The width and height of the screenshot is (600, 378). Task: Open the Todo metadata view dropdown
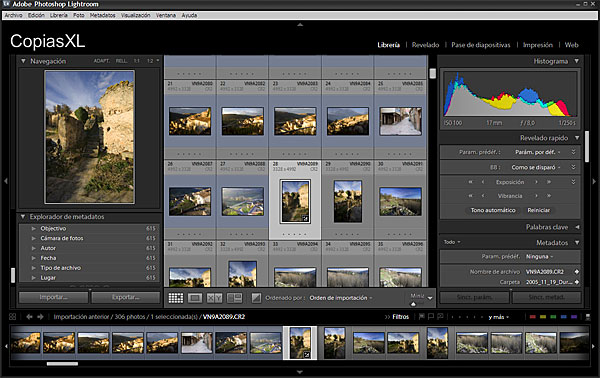click(452, 242)
